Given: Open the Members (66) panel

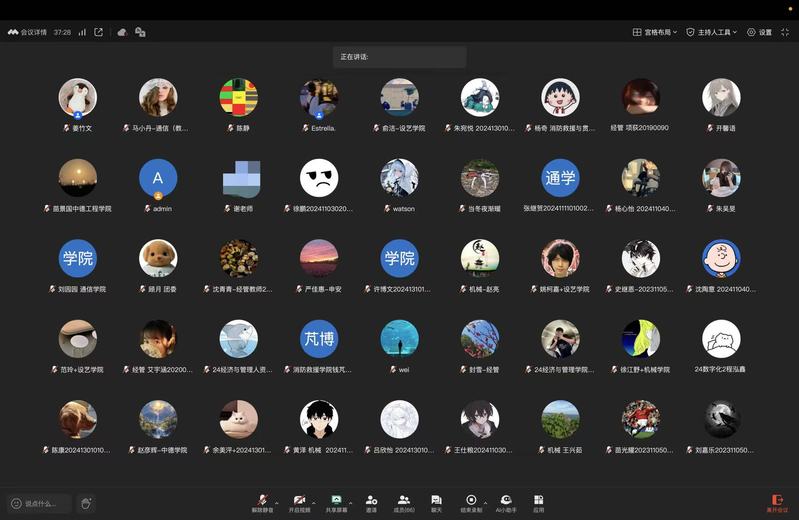Looking at the screenshot, I should click(x=404, y=501).
